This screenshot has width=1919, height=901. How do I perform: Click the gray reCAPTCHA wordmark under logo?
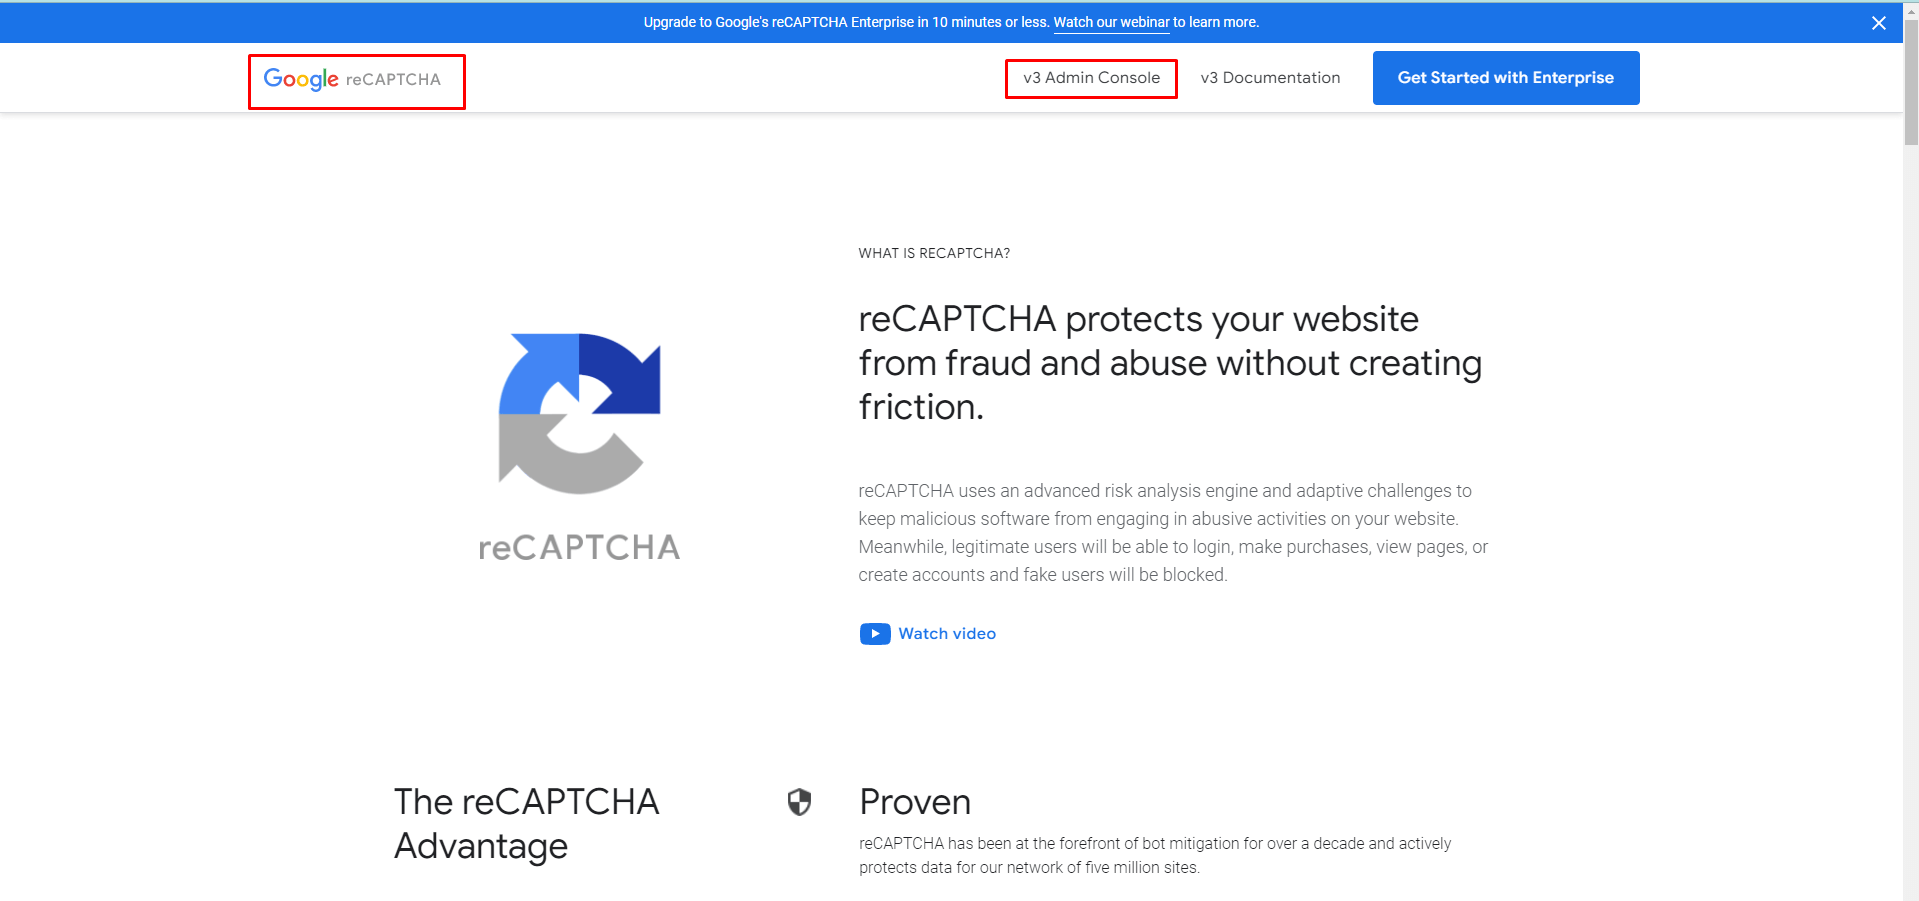click(x=579, y=548)
